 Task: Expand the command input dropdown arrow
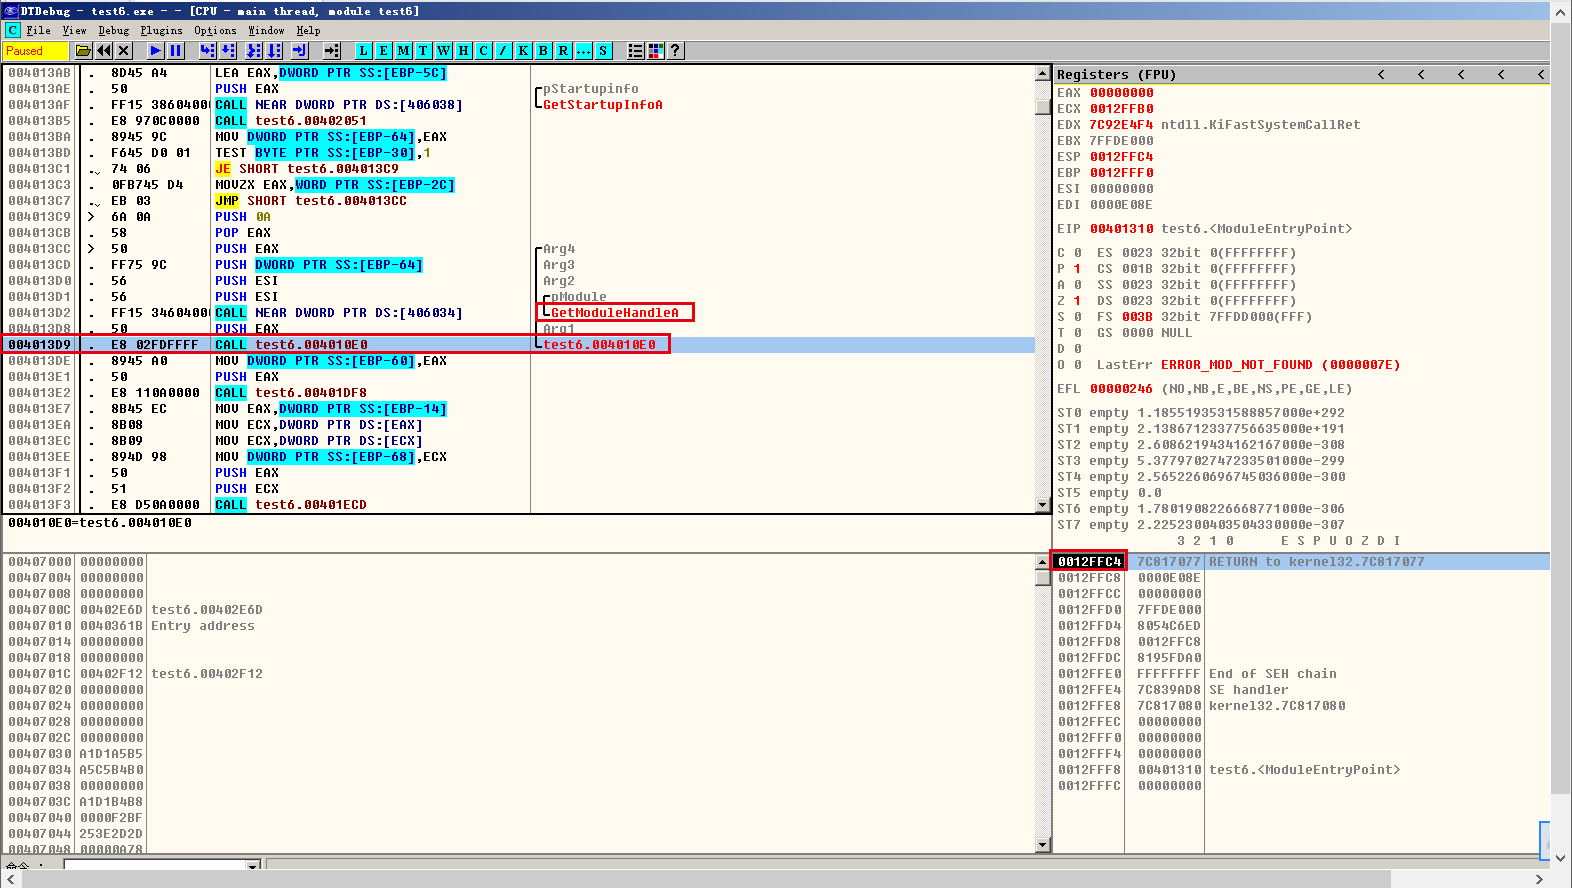(x=253, y=865)
